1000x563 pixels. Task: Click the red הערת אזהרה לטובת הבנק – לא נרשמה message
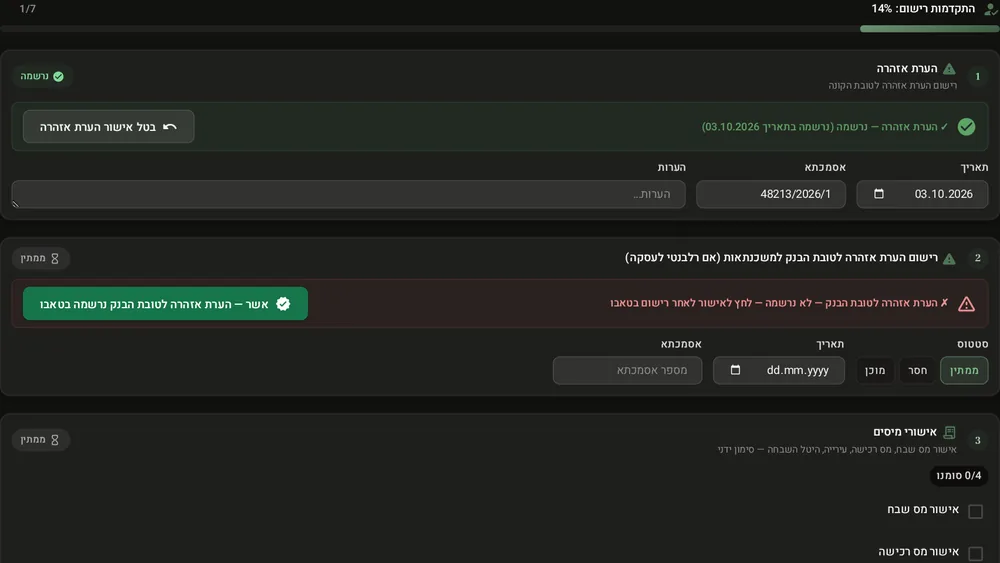(x=779, y=303)
